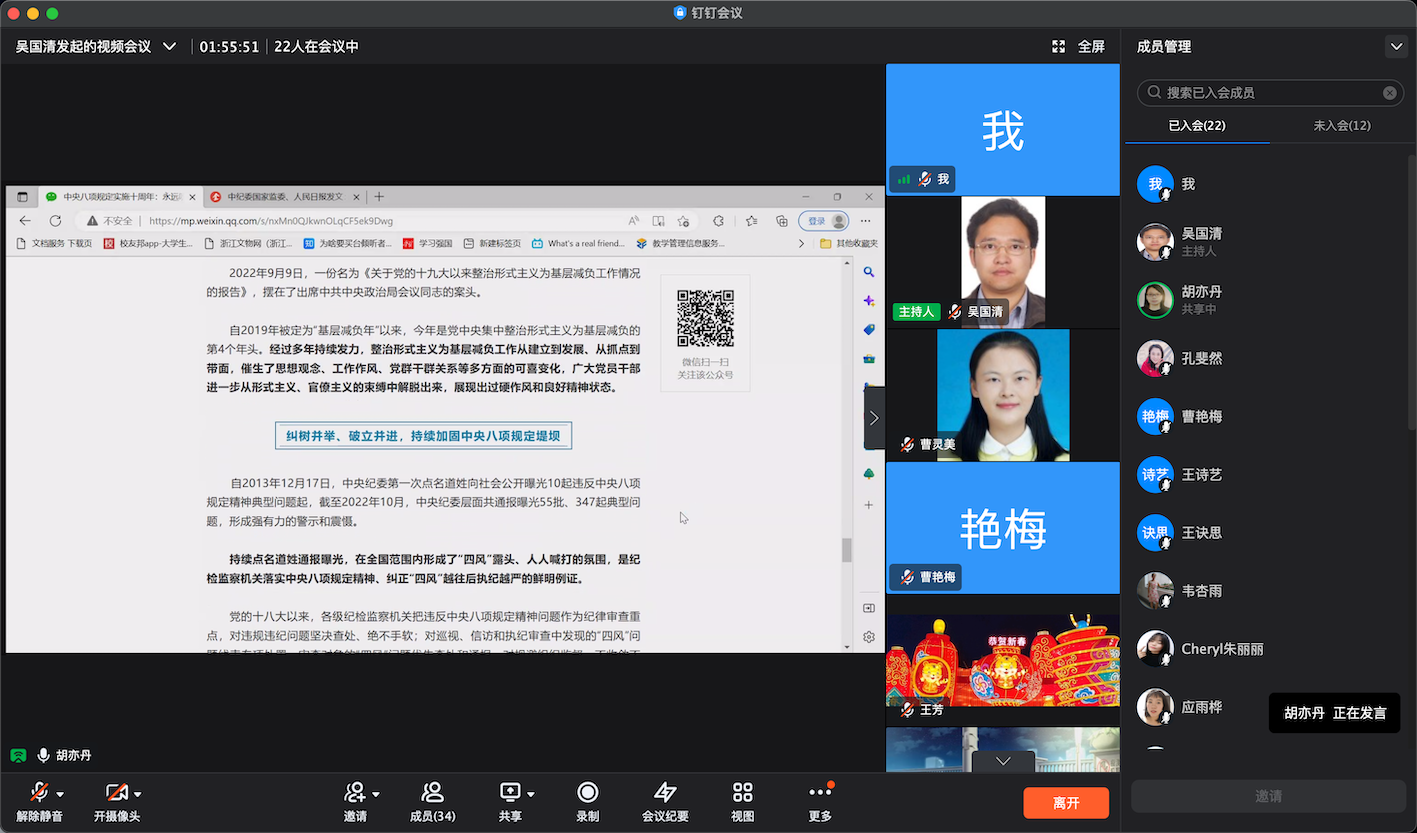The image size is (1417, 833).
Task: Expand meeting title dropdown chevron
Action: pyautogui.click(x=169, y=47)
